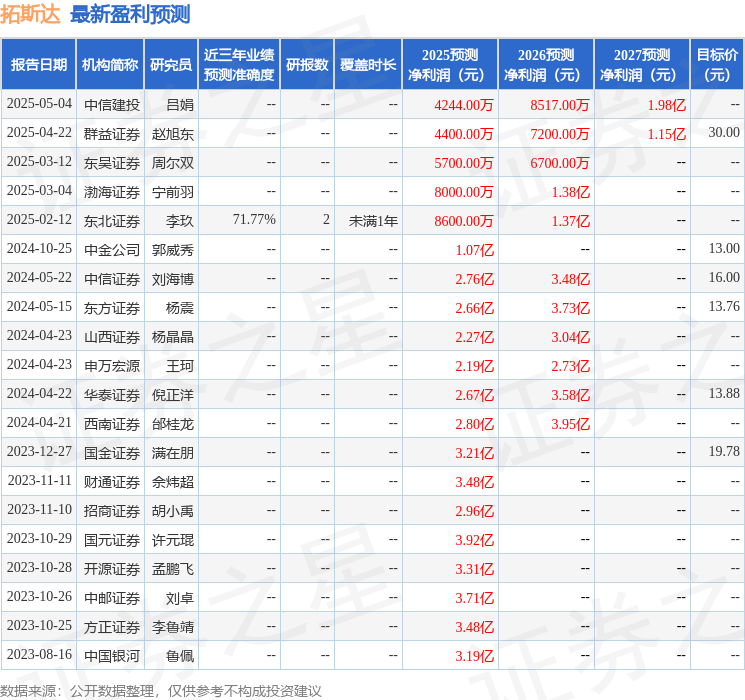The image size is (745, 700).
Task: Click the 8517.00万 profit value
Action: [559, 105]
